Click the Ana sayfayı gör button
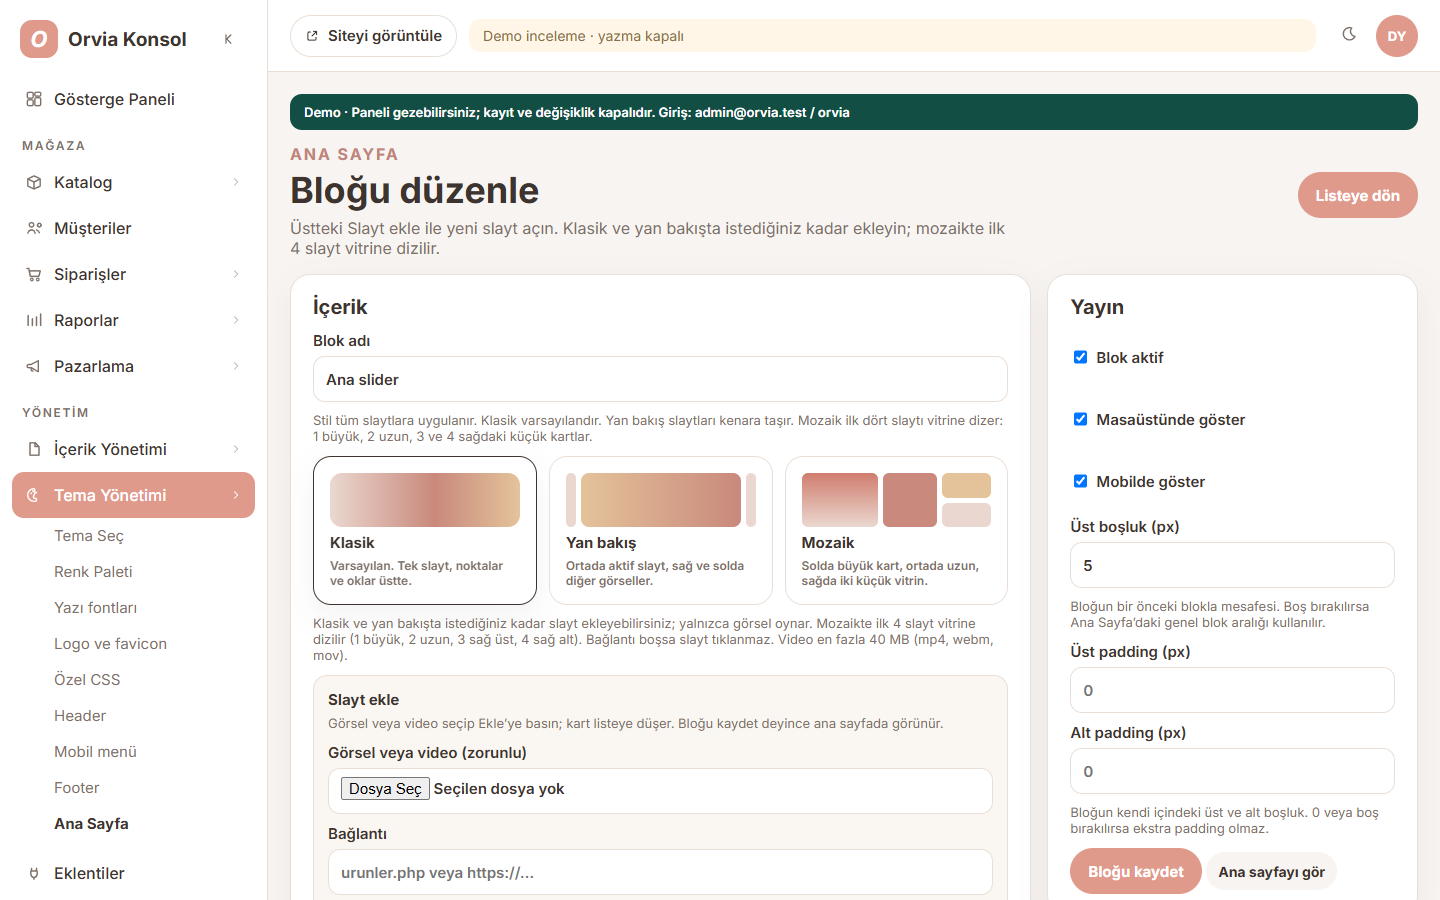 coord(1271,872)
